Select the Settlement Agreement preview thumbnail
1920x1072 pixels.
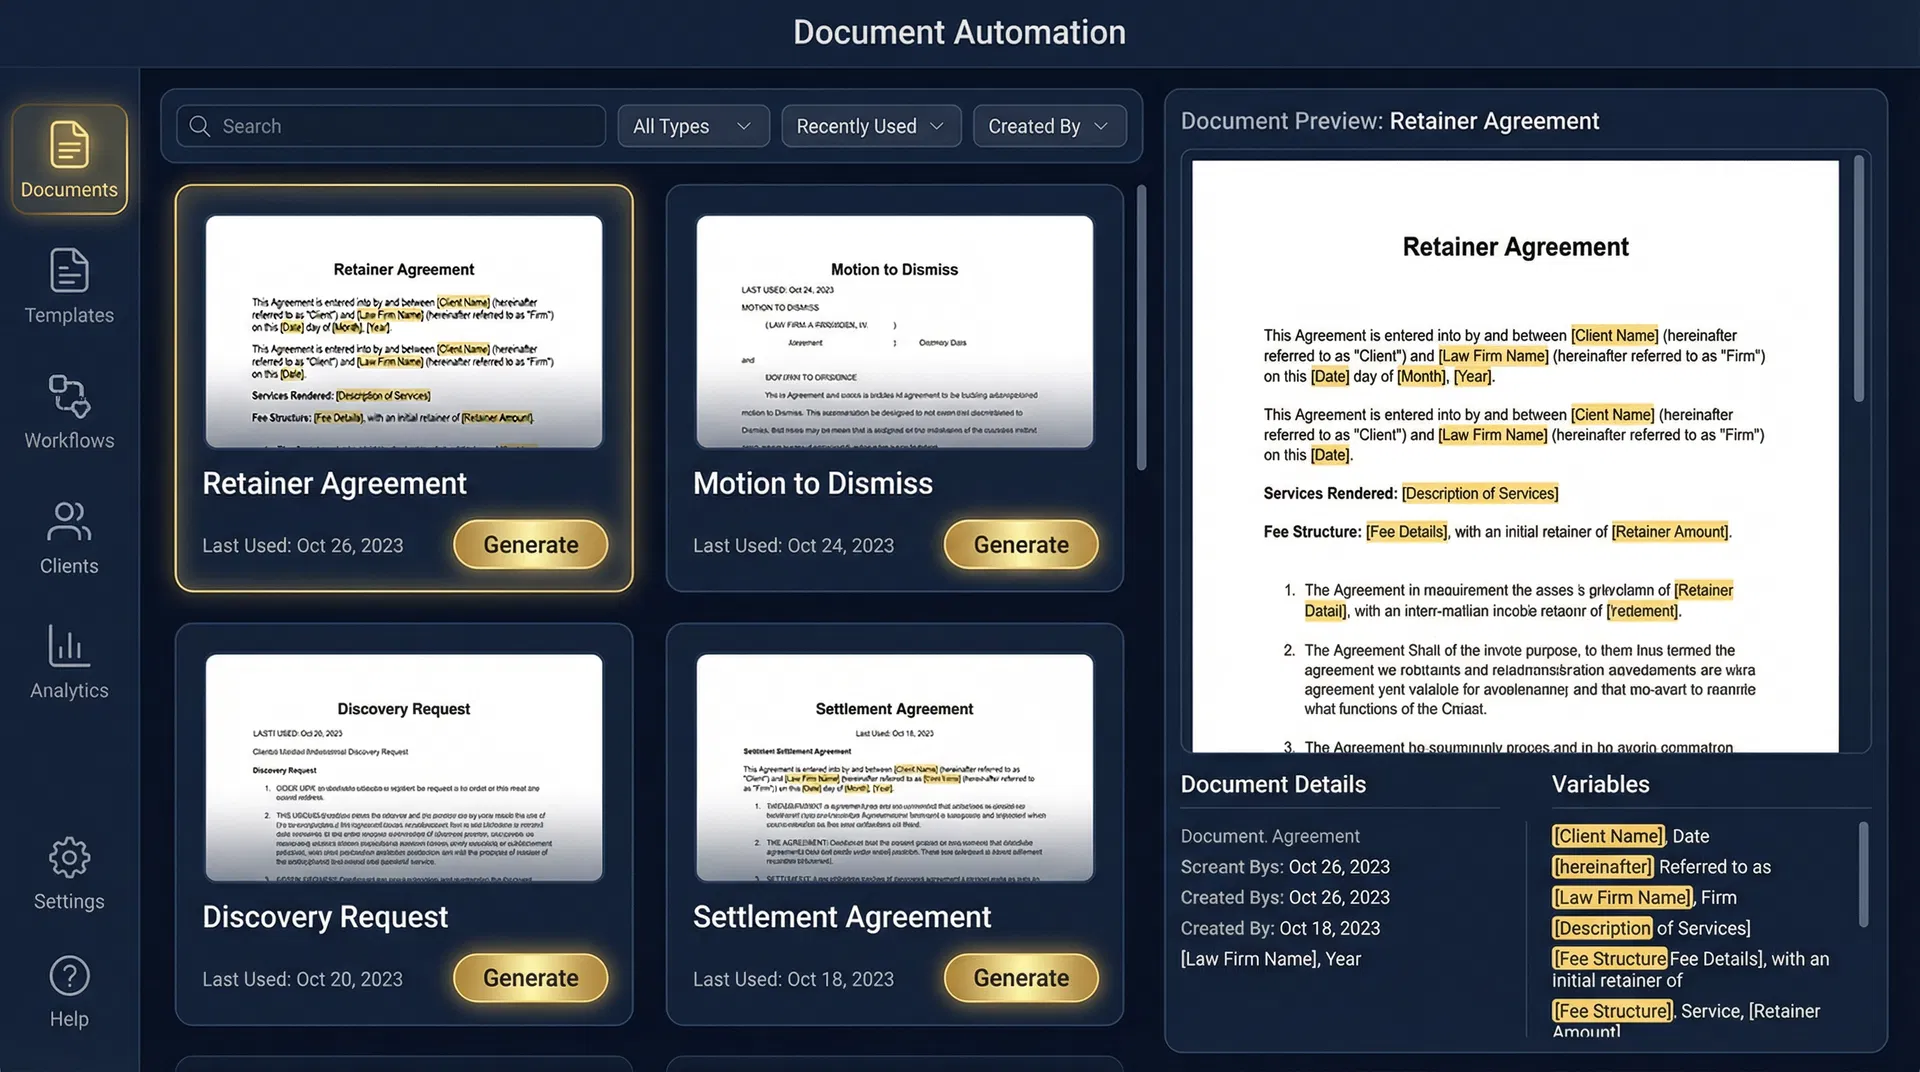tap(893, 768)
